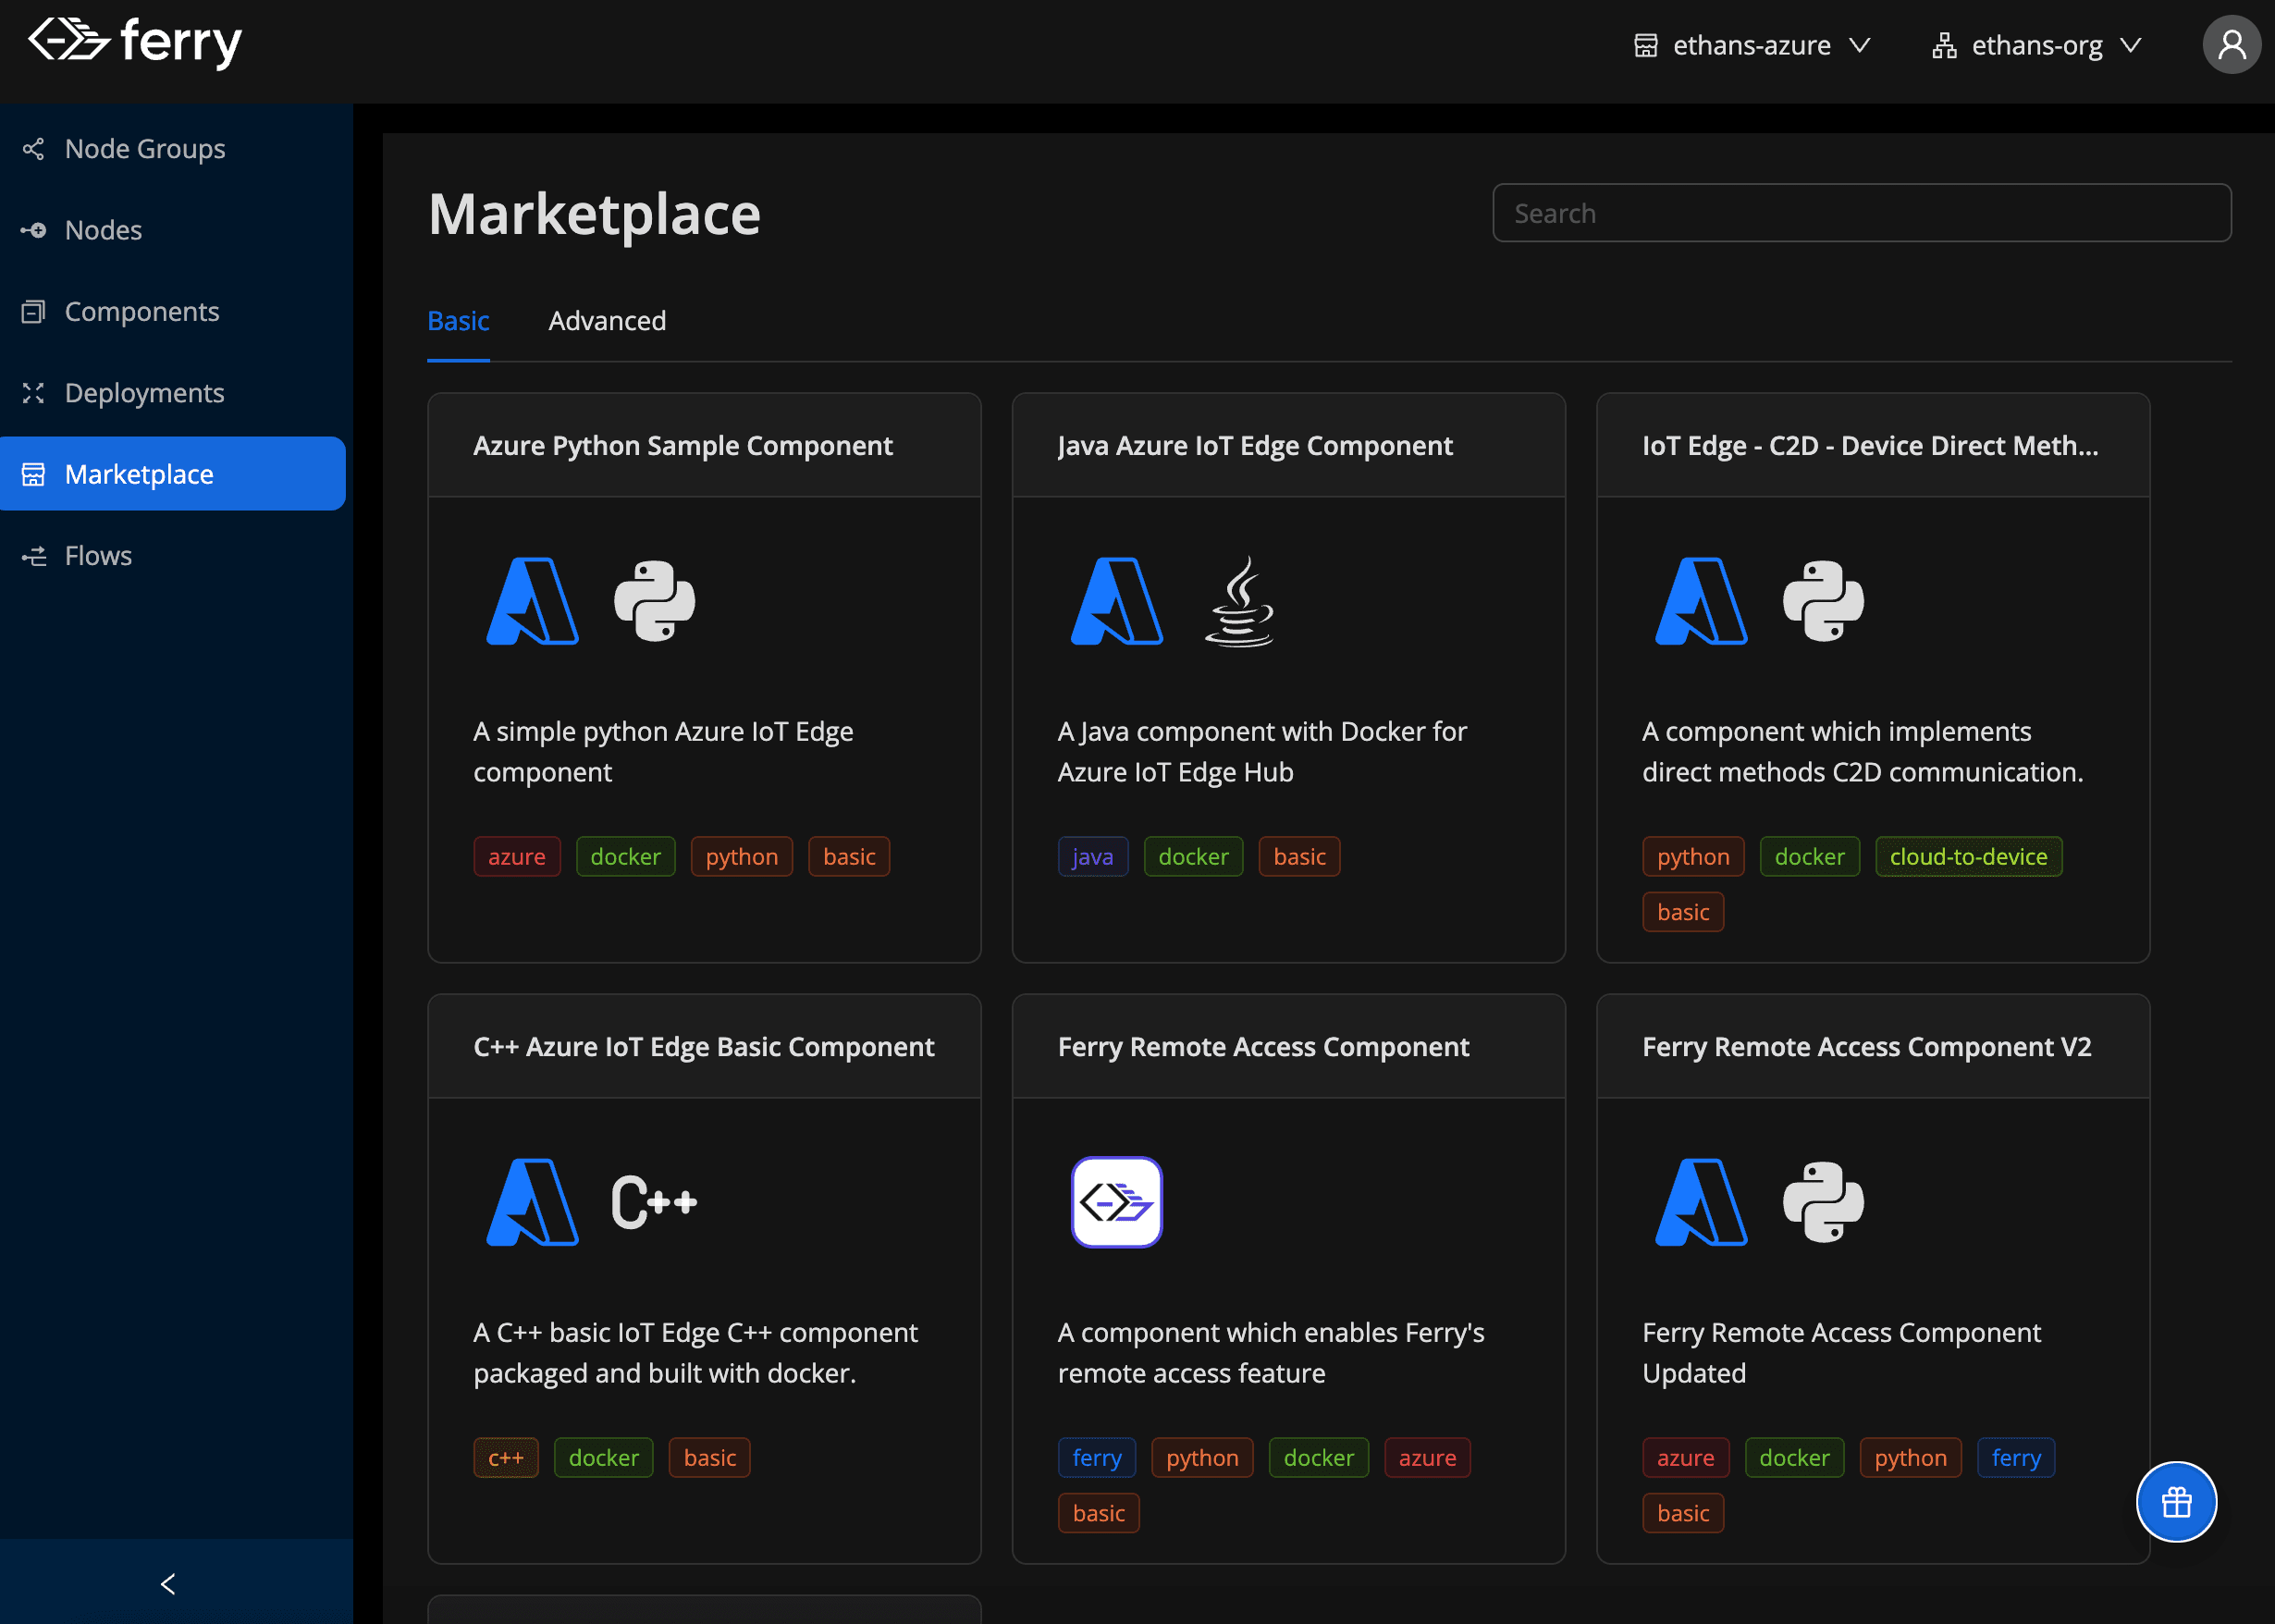This screenshot has width=2275, height=1624.
Task: Click Azure logo on Remote Access V2 card
Action: (1701, 1202)
